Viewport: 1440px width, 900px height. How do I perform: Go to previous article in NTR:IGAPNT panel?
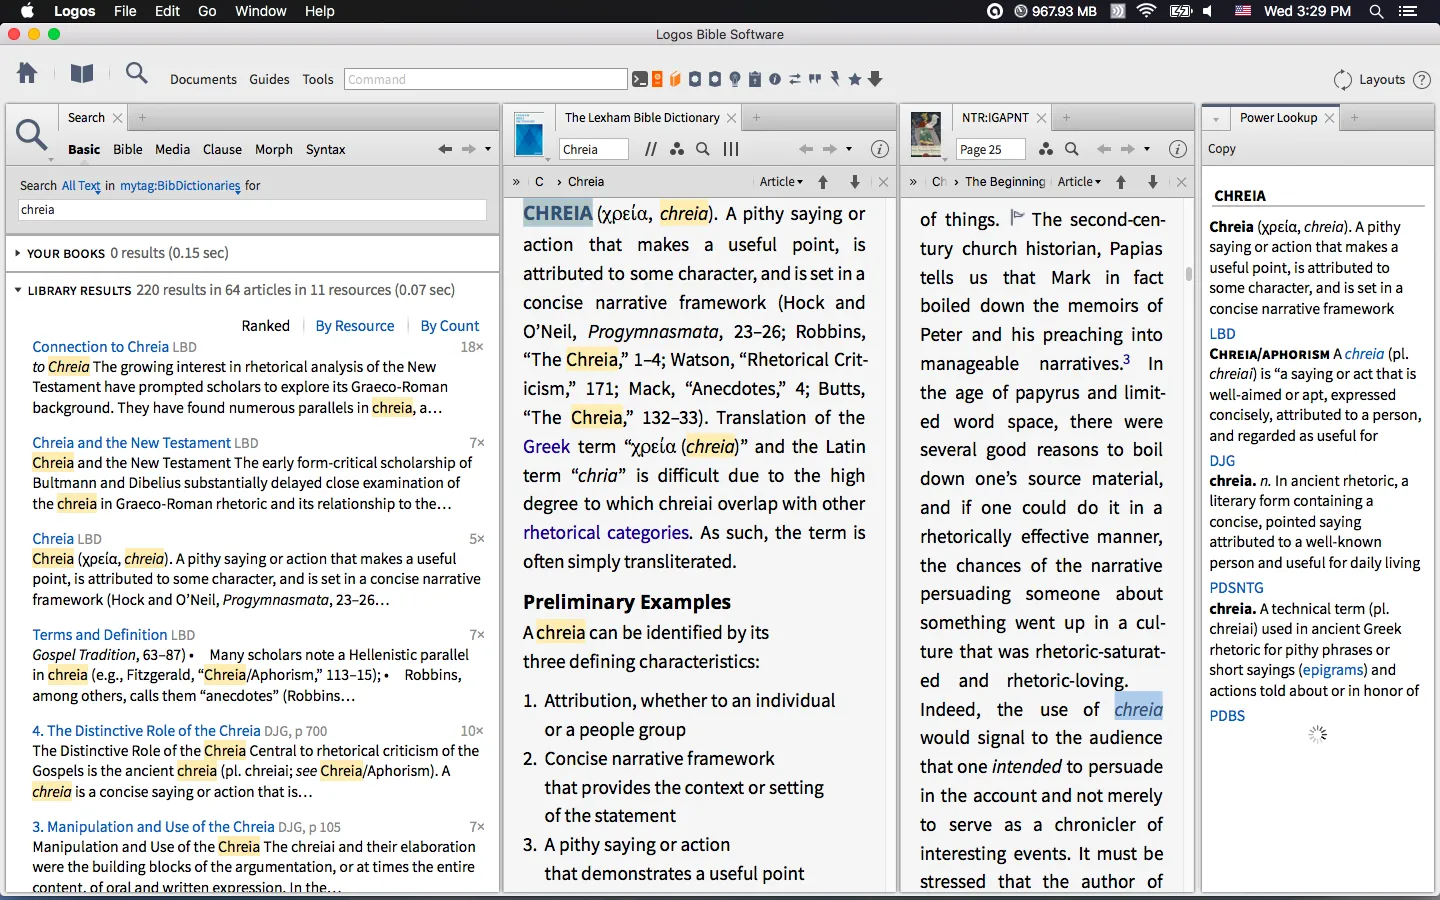(1121, 182)
